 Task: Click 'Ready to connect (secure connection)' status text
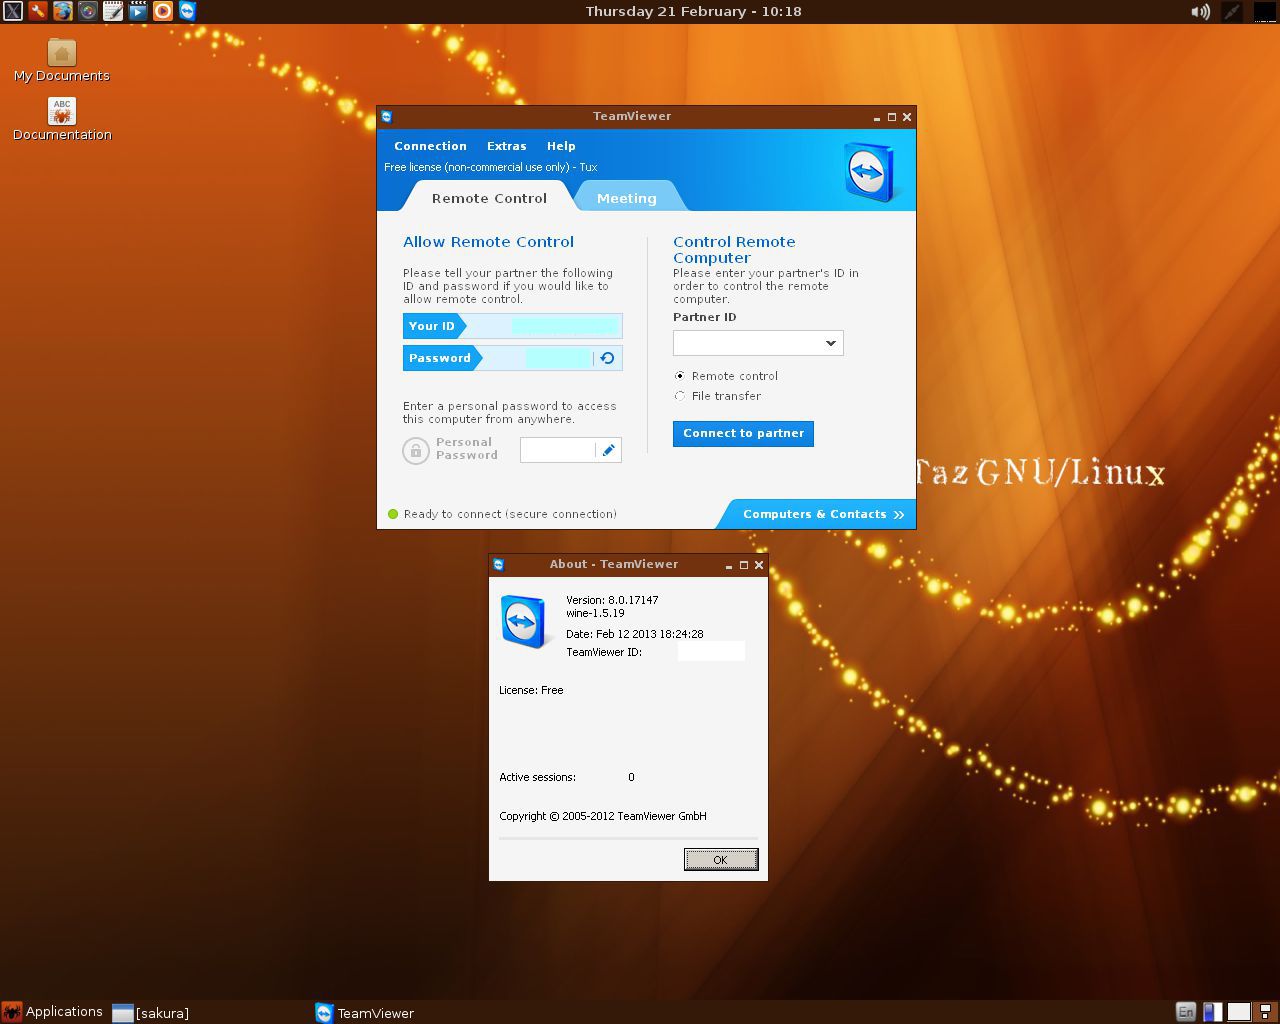click(x=510, y=514)
